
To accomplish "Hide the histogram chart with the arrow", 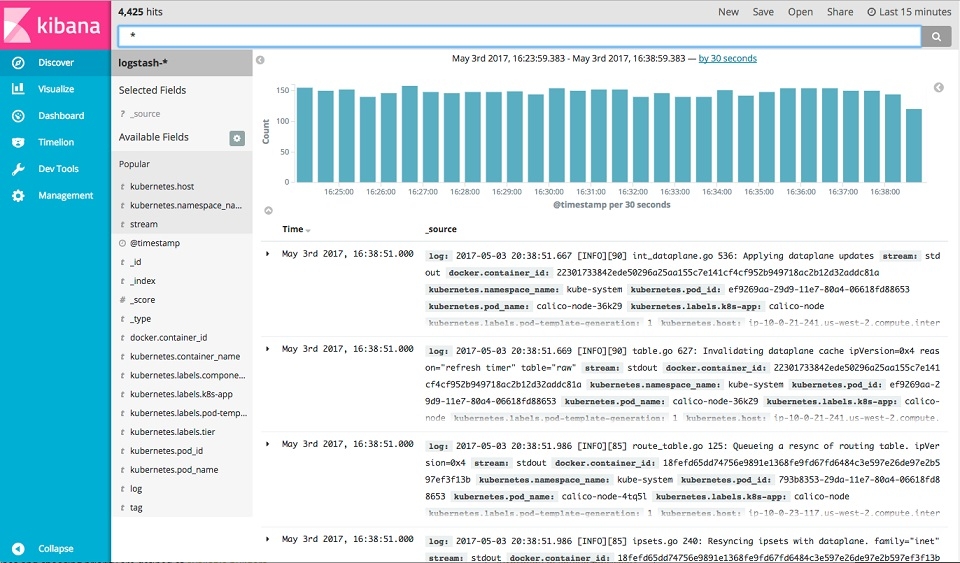I will (x=268, y=211).
